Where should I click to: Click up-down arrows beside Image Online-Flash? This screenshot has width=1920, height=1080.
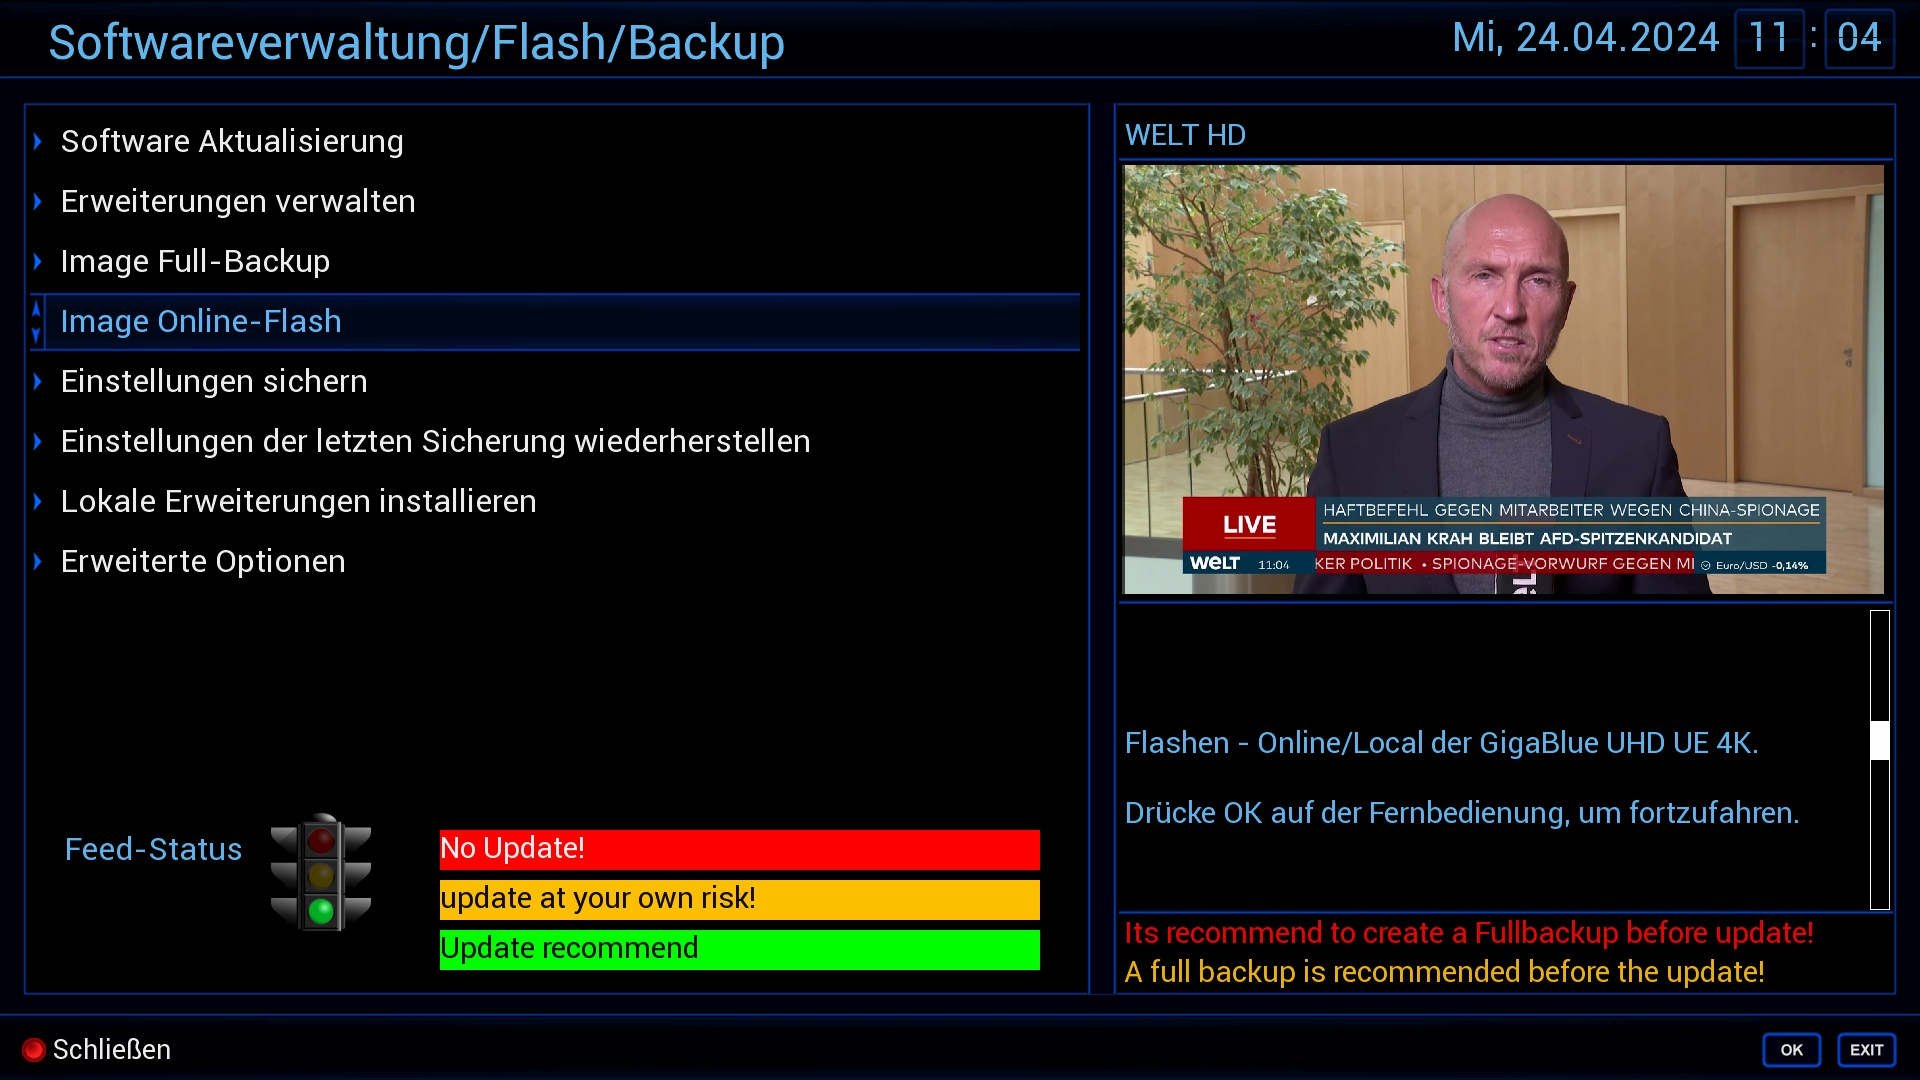tap(37, 322)
